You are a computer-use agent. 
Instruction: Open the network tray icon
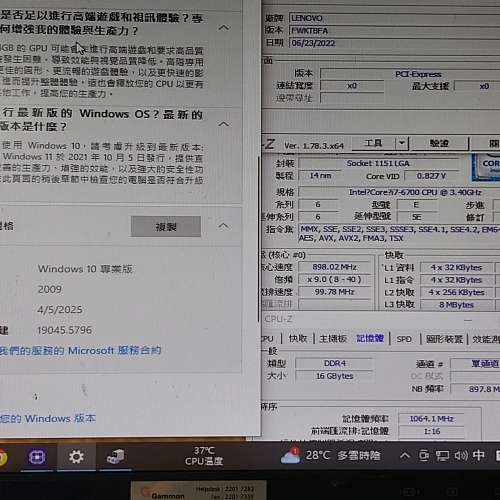[x=443, y=456]
